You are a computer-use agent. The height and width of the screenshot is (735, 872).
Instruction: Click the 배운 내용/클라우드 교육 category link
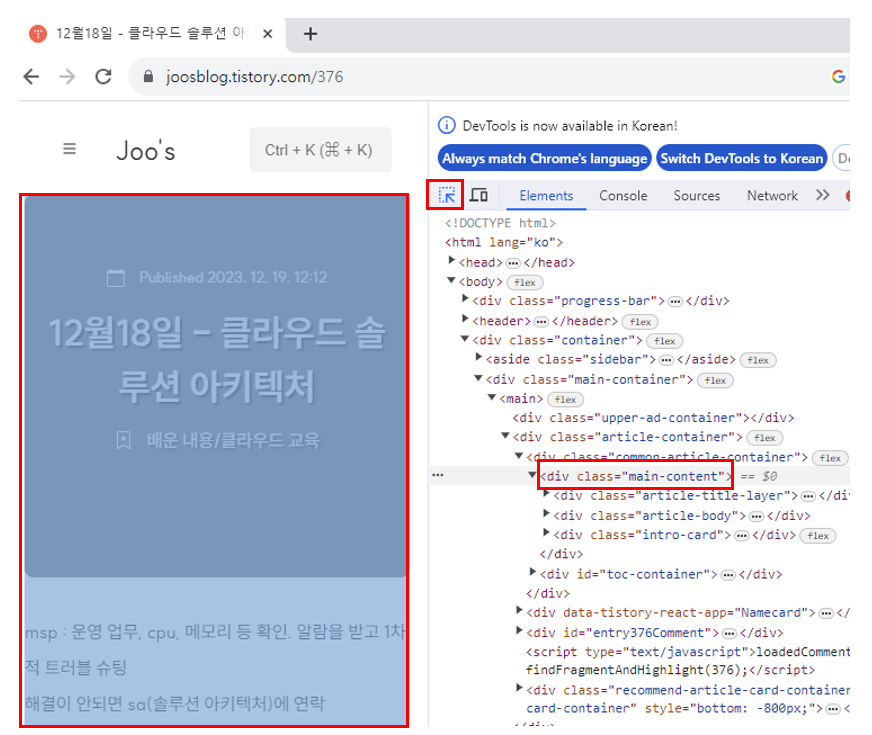[x=233, y=440]
